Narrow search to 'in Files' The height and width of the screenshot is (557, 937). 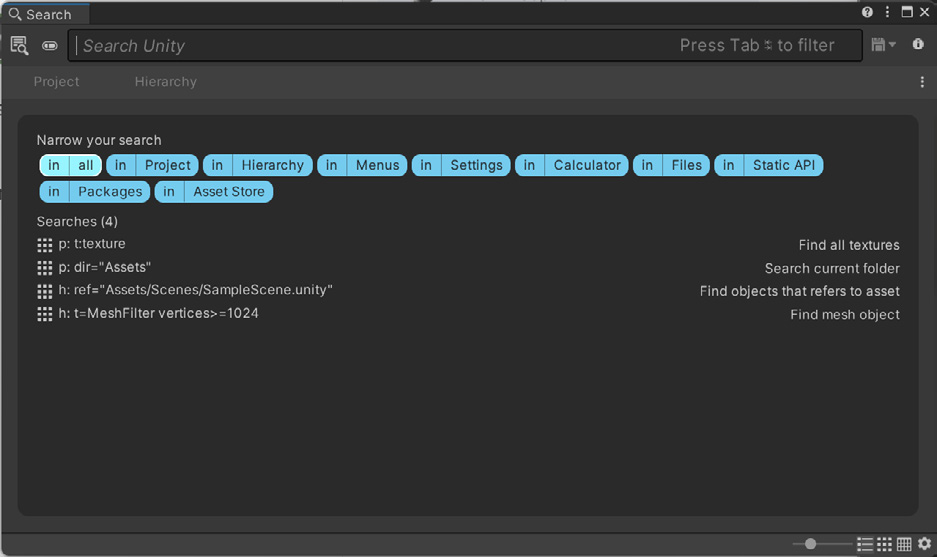[671, 165]
